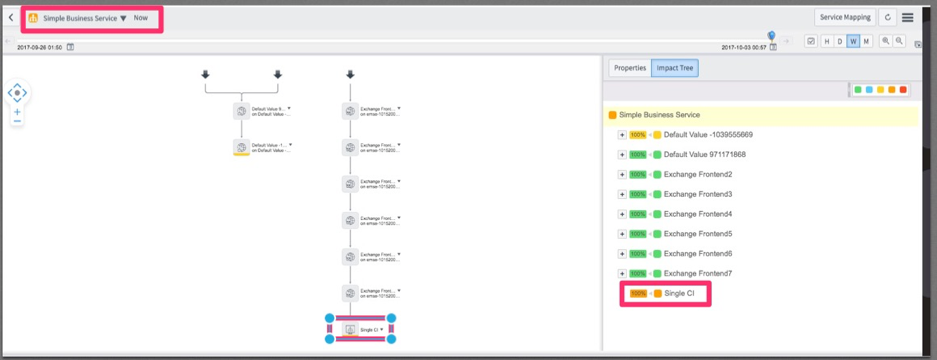
Task: Zoom out the timeline with magnifier minus
Action: pos(898,41)
